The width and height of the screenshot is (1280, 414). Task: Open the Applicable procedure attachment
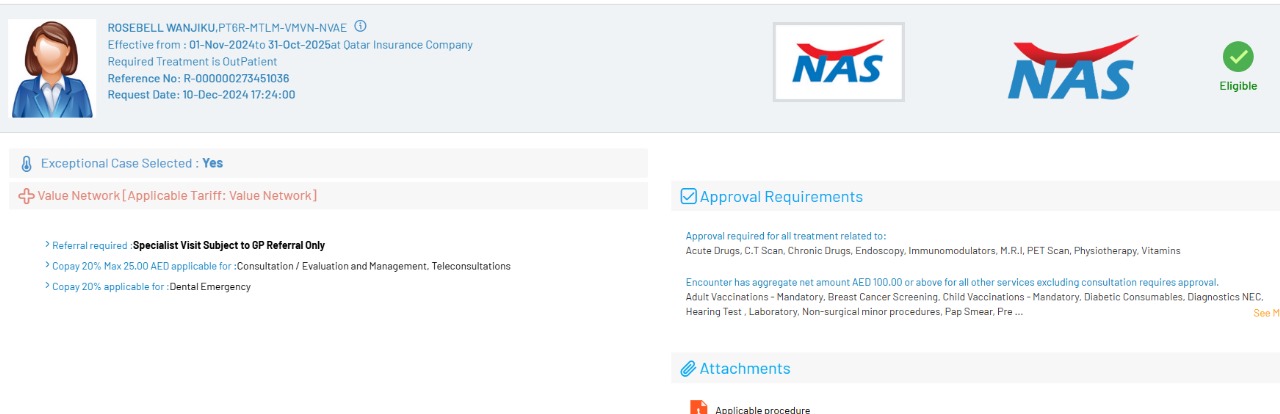pos(762,410)
